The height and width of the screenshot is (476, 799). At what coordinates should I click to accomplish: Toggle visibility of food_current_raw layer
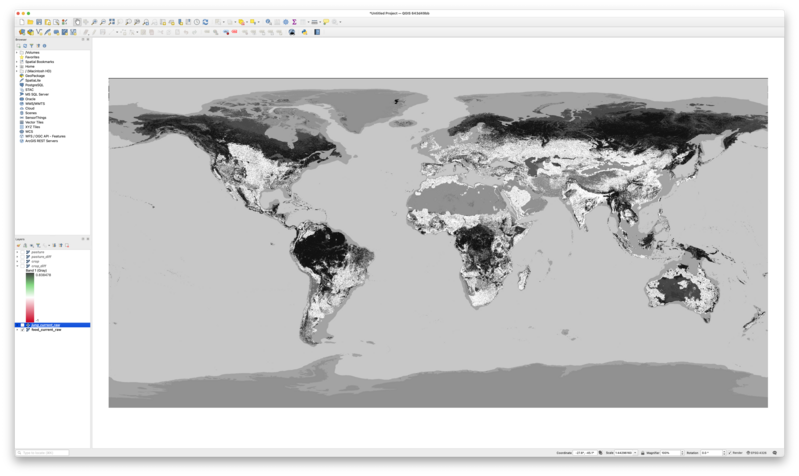(22, 329)
